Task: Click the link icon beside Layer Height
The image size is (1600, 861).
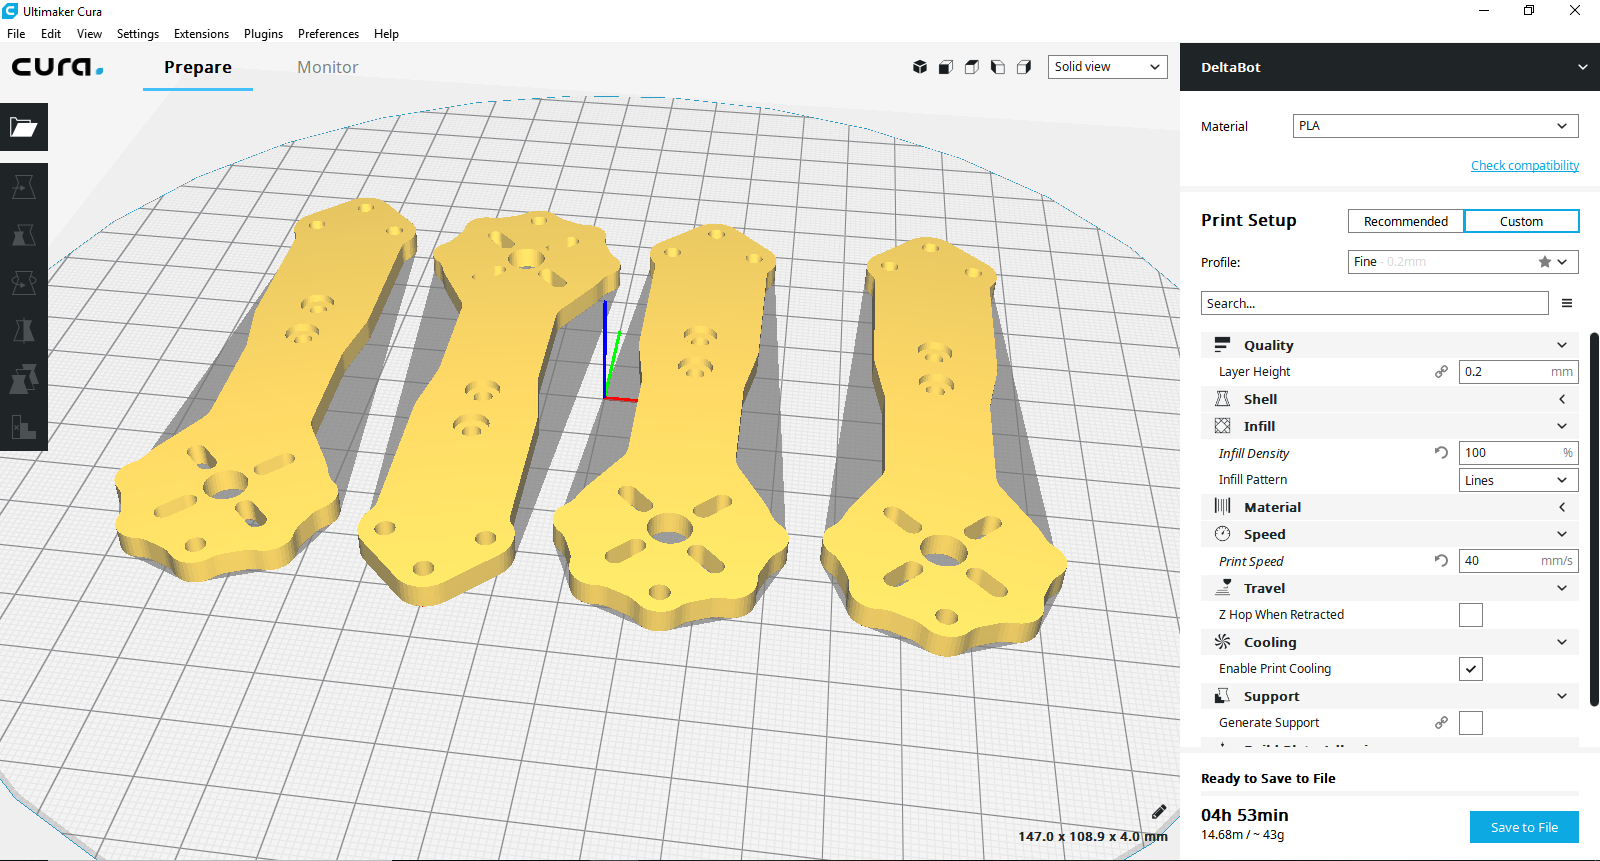Action: (1441, 371)
